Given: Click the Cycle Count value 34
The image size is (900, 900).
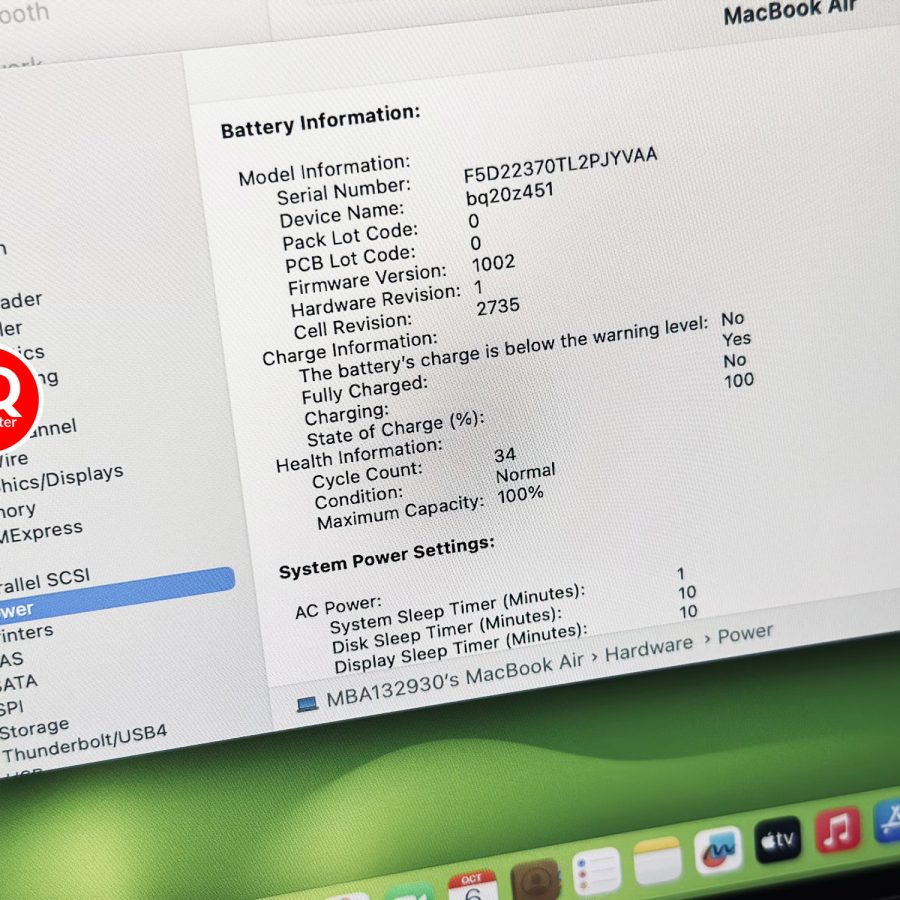Looking at the screenshot, I should click(505, 455).
